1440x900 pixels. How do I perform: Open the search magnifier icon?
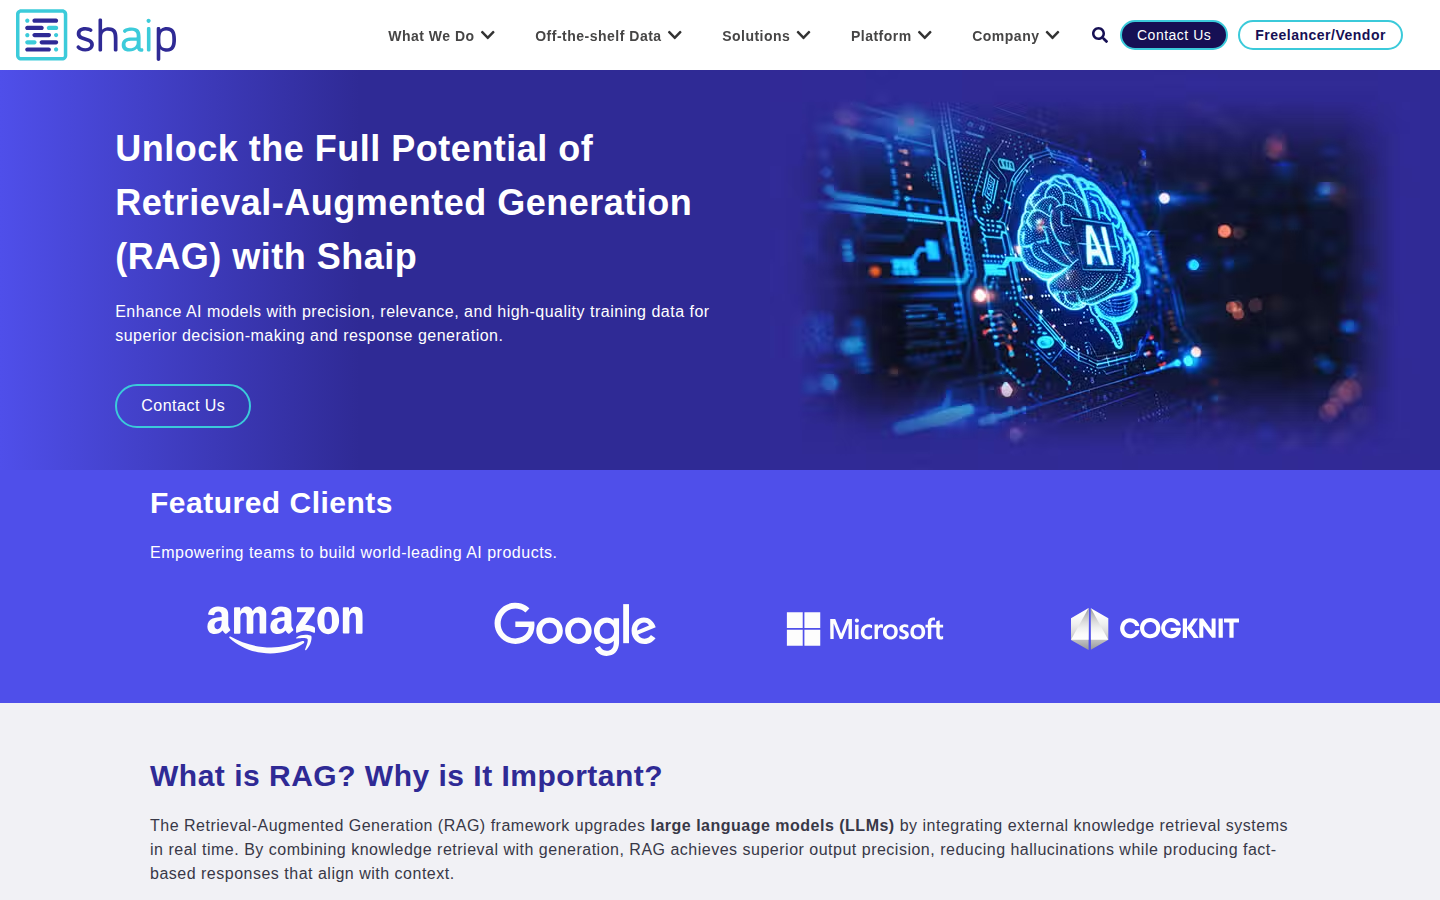[x=1099, y=35]
